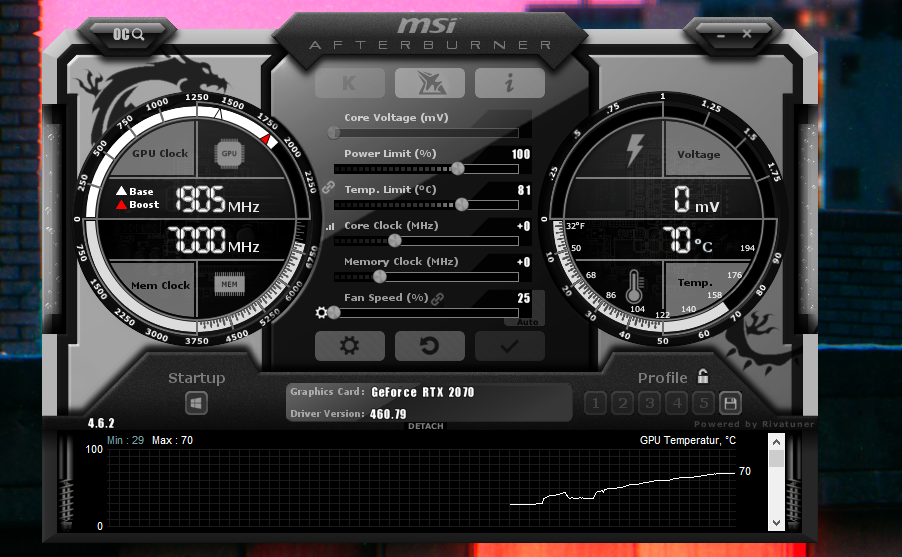
Task: Click the Memory Clock +0 value
Action: (523, 262)
